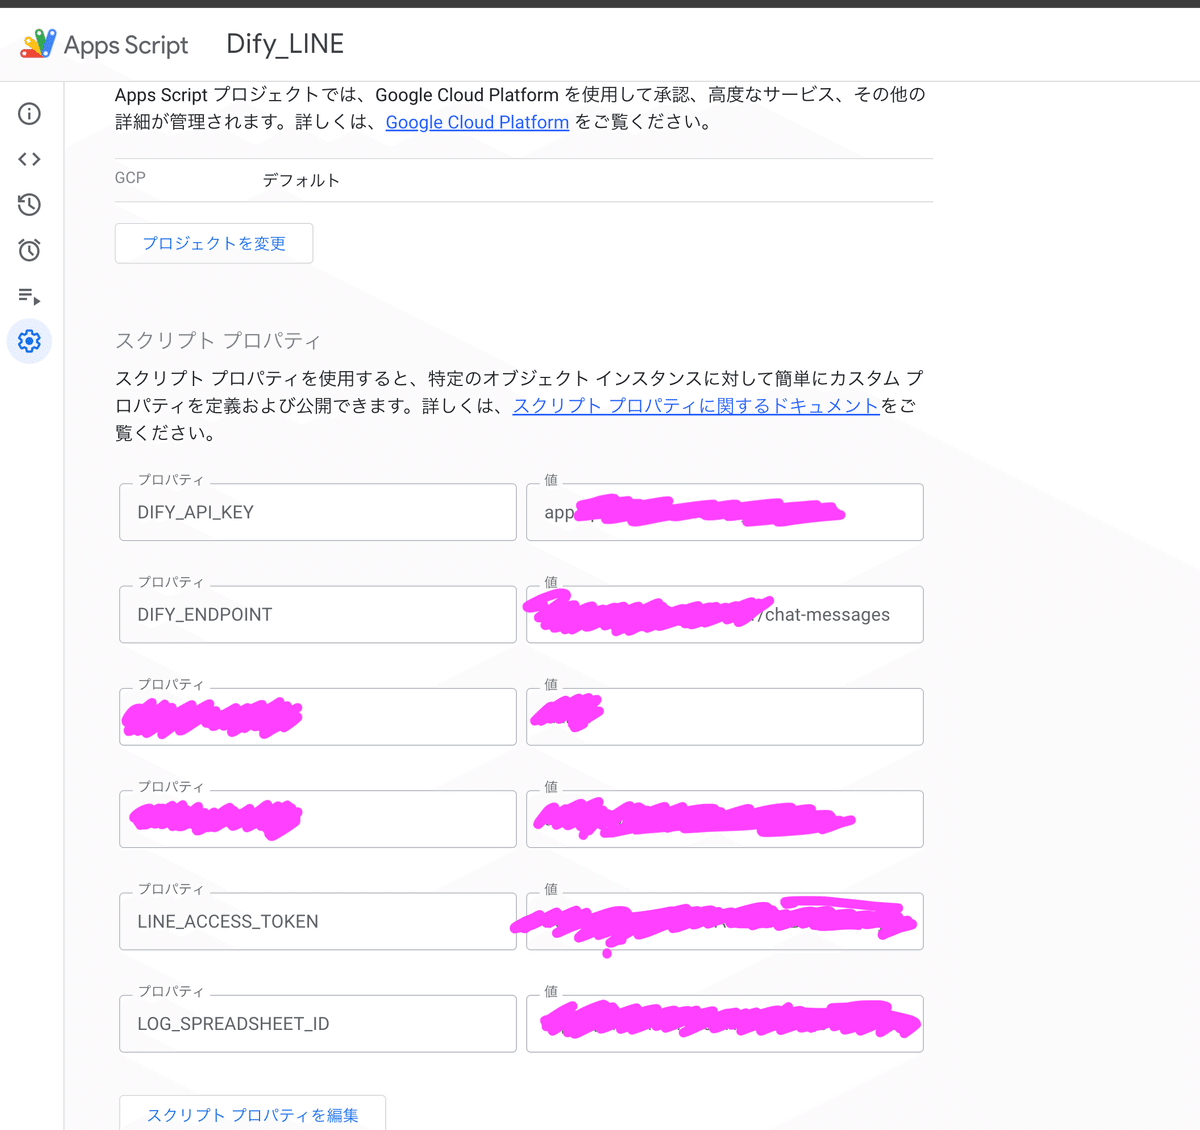Click the DIFY_API_KEY value field
Screen dimensions: 1200x1130
point(724,512)
